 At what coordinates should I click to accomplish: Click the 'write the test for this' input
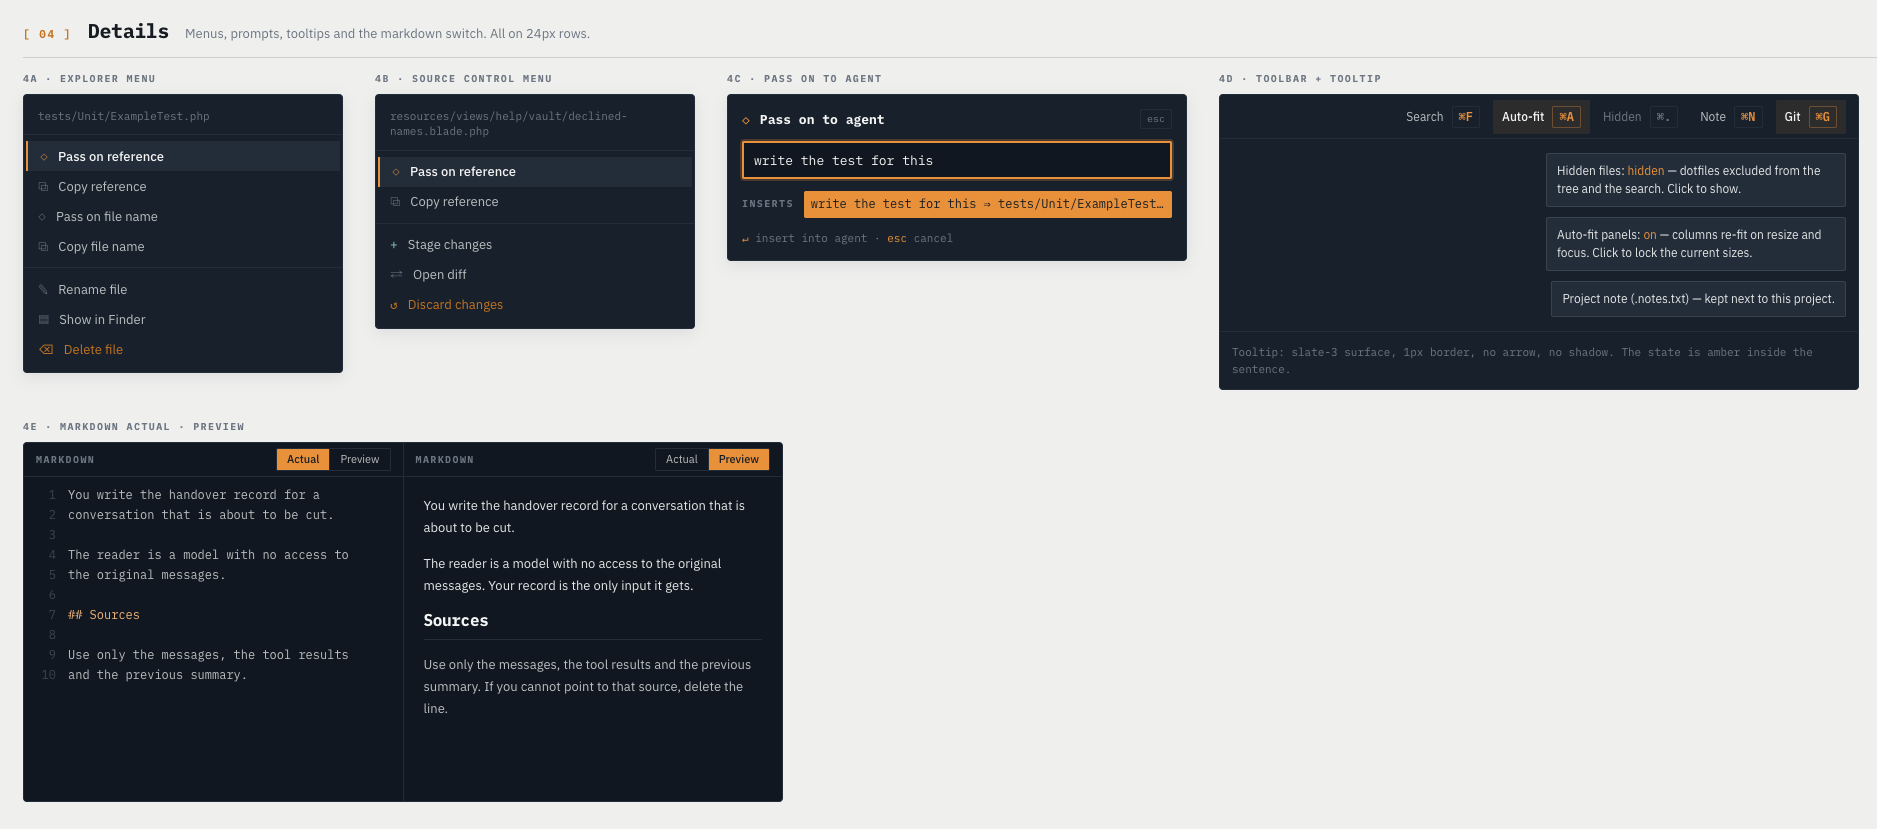[x=957, y=160]
